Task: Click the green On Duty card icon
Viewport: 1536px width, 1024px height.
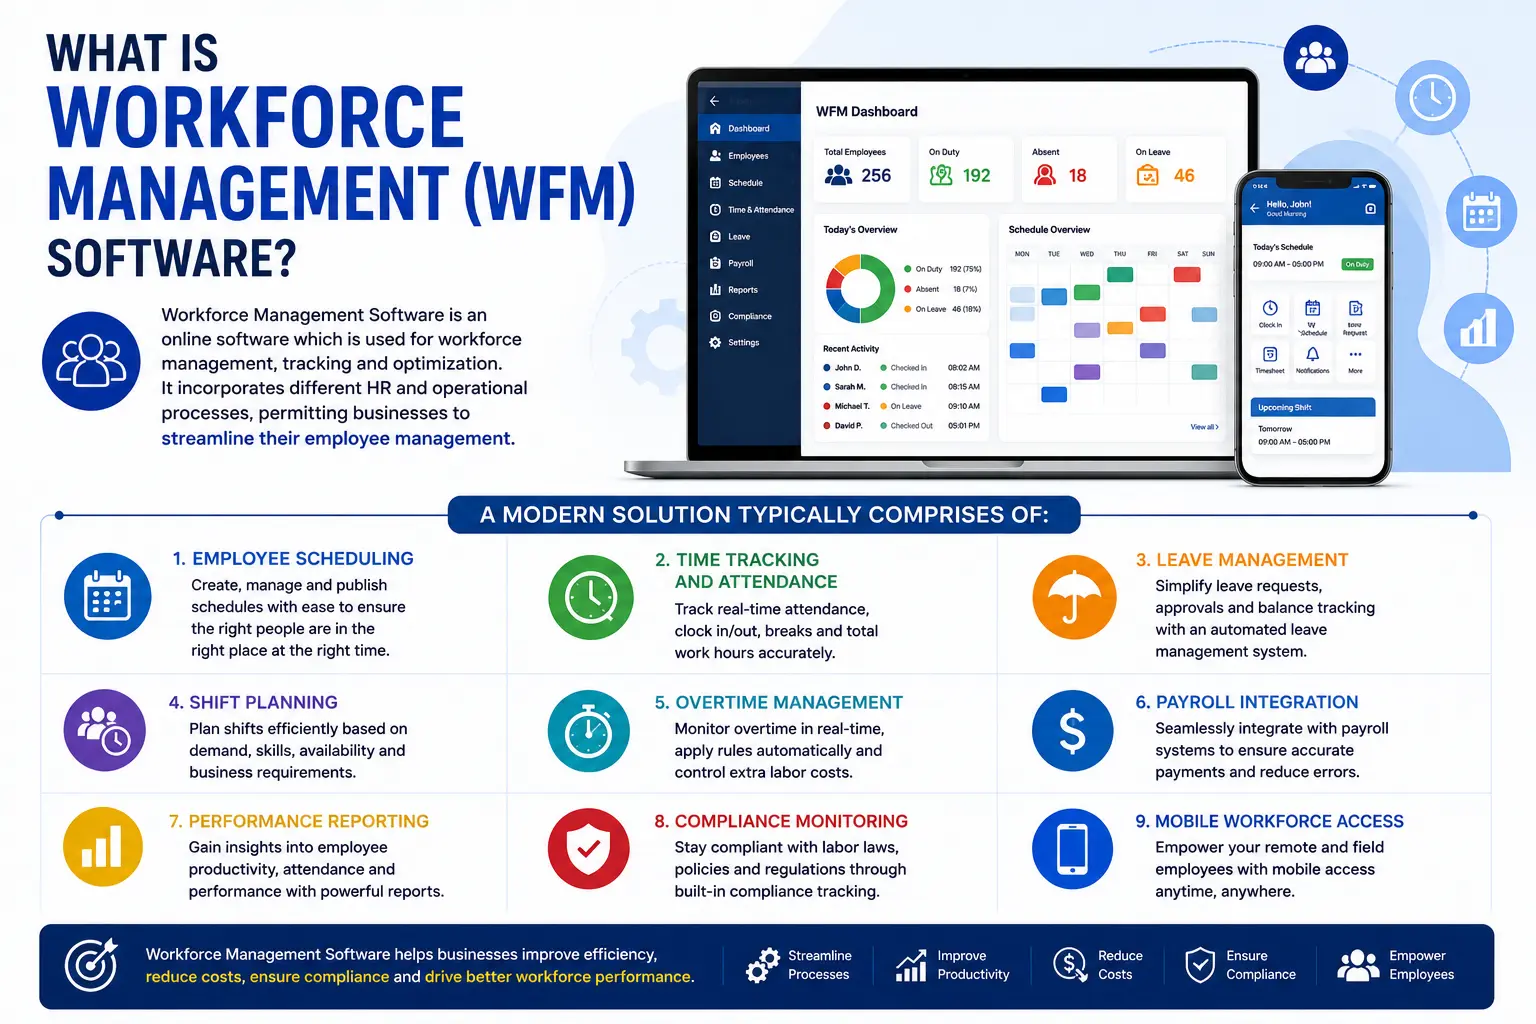Action: coord(941,176)
